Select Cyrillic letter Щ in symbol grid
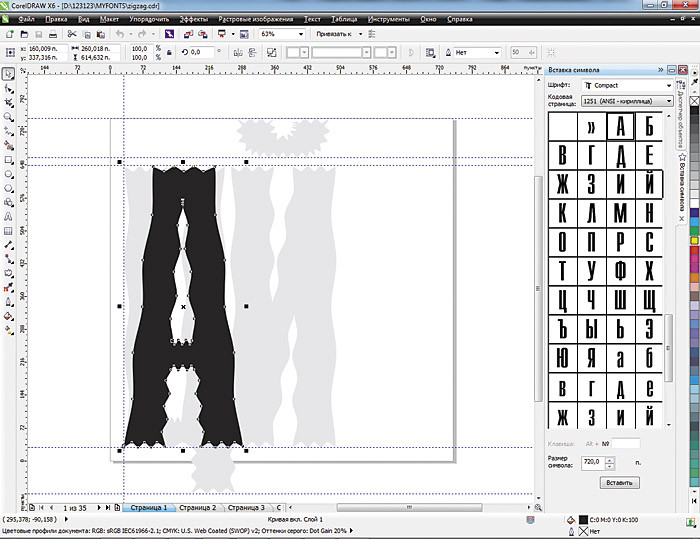Viewport: 700px width, 539px height. (649, 300)
